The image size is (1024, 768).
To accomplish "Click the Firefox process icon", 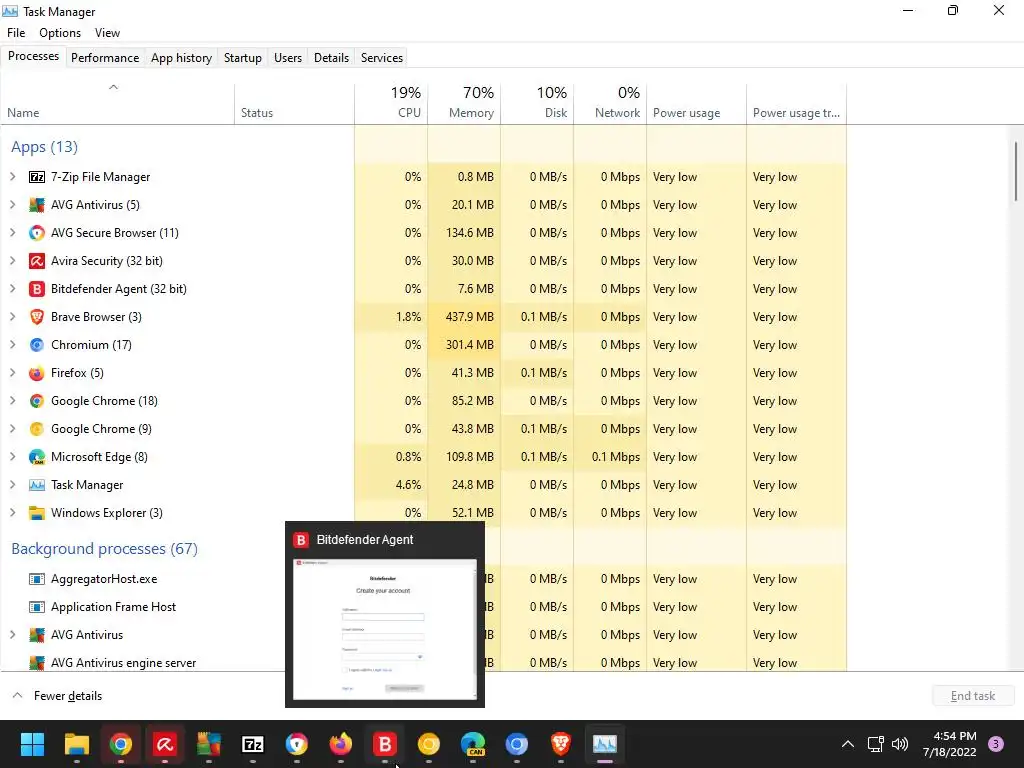I will click(37, 373).
